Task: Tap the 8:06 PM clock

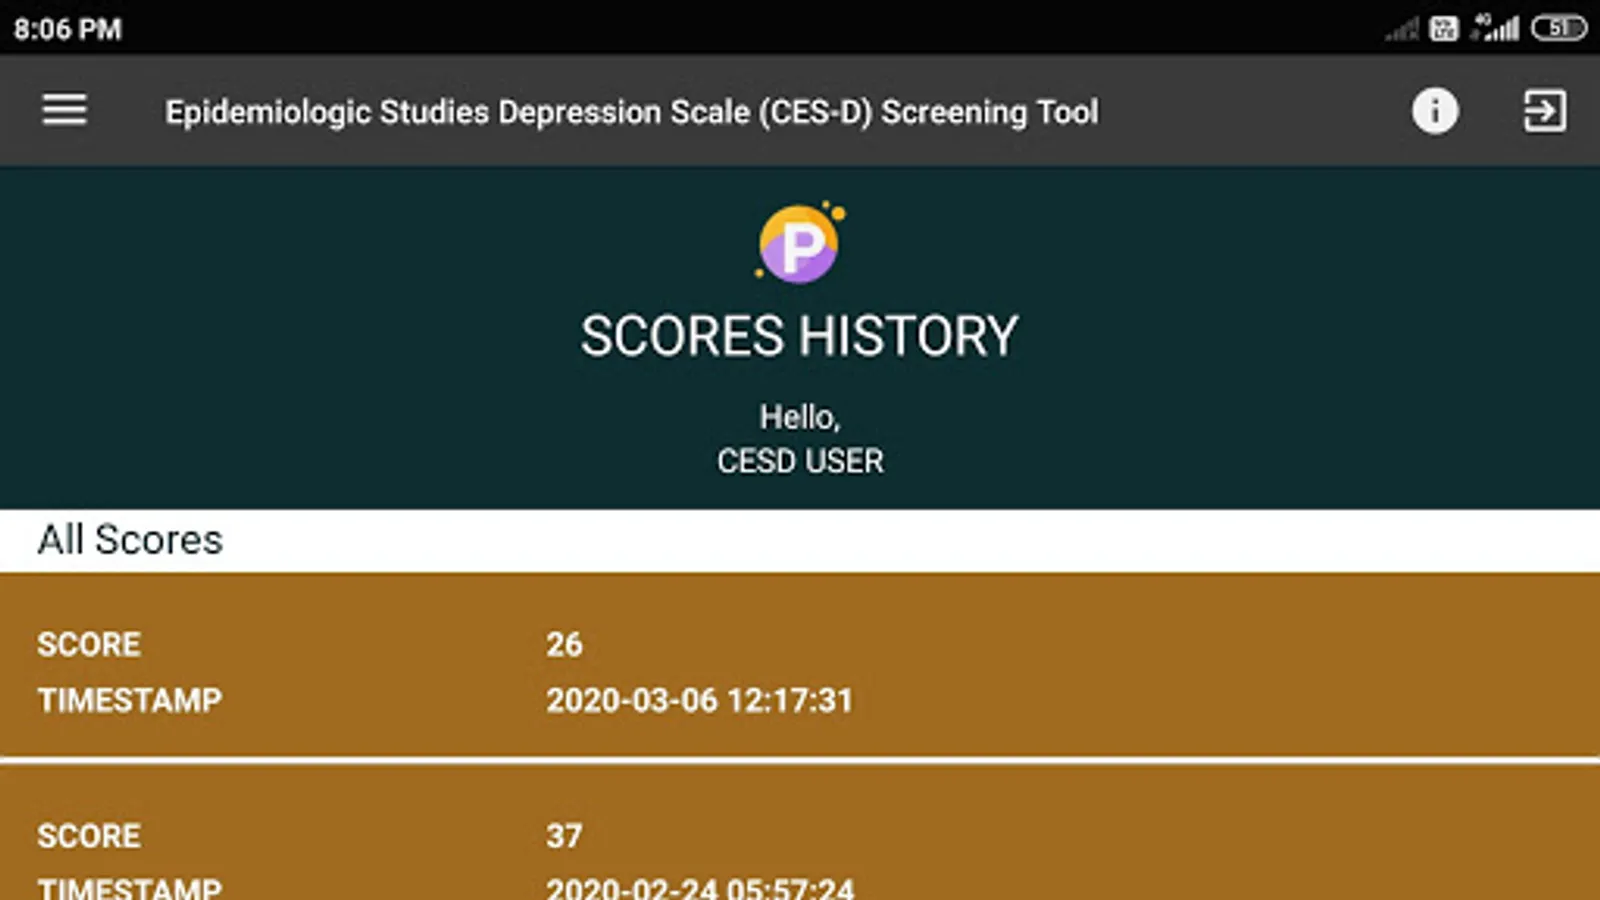Action: pyautogui.click(x=68, y=29)
